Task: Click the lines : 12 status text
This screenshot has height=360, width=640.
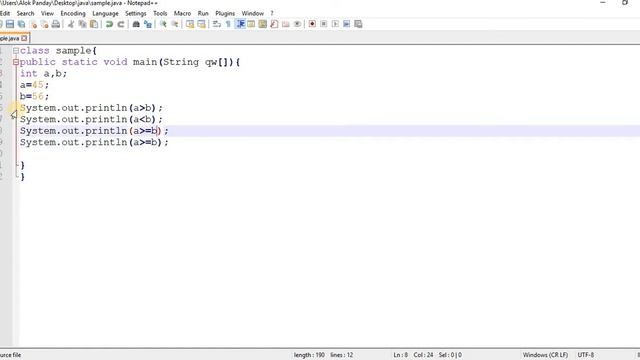Action: tap(342, 355)
